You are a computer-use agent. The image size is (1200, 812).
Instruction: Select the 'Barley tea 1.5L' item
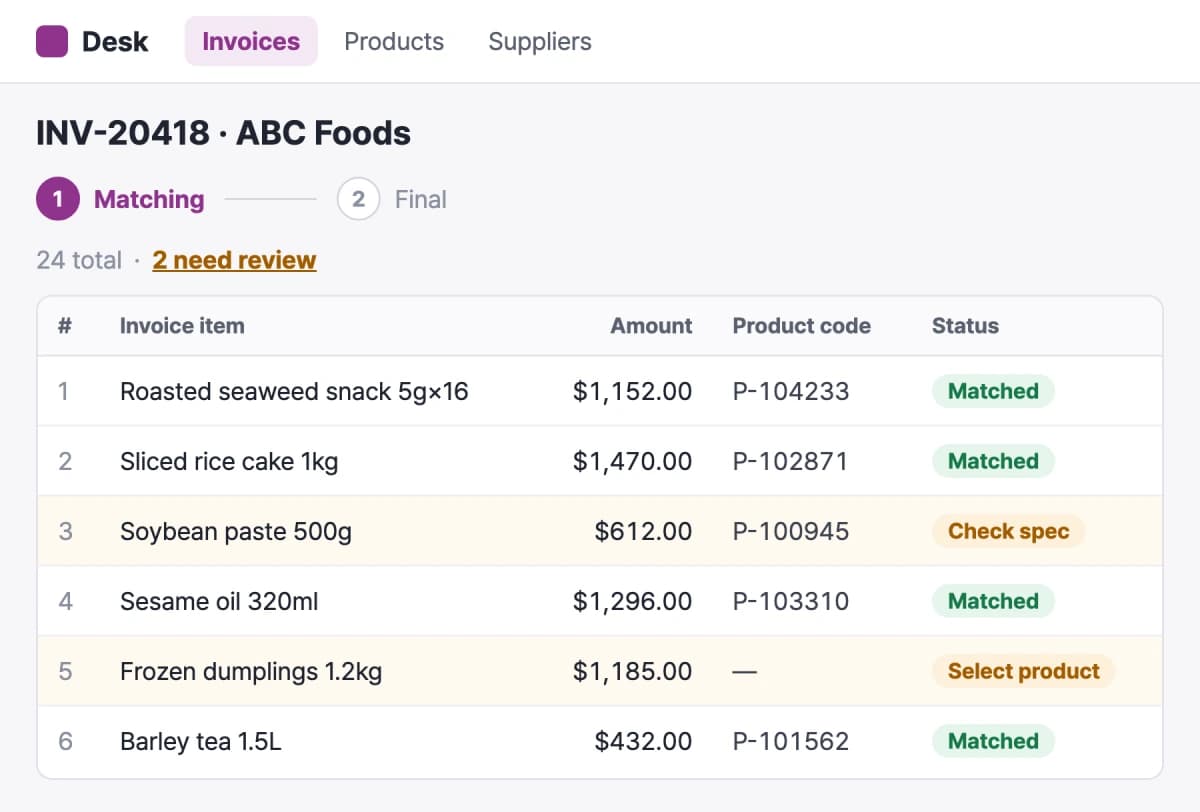pos(201,741)
